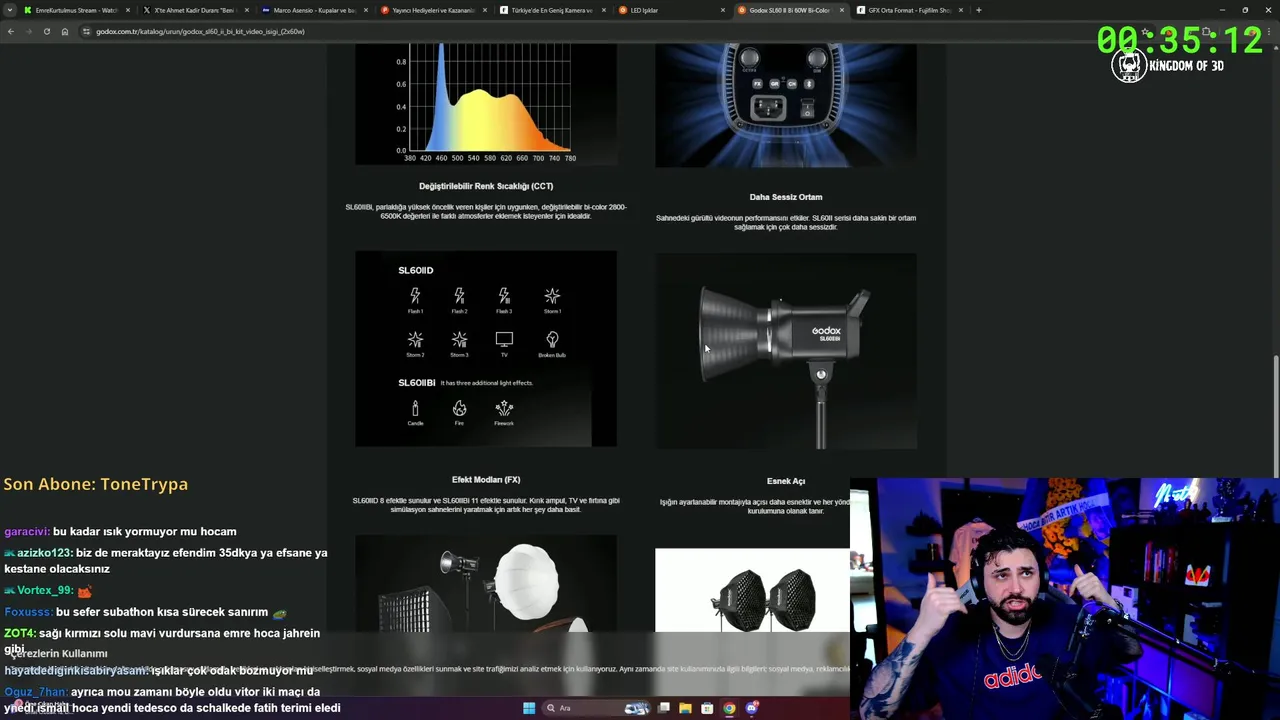Go back to the previous page
1280x720 pixels.
(x=11, y=31)
